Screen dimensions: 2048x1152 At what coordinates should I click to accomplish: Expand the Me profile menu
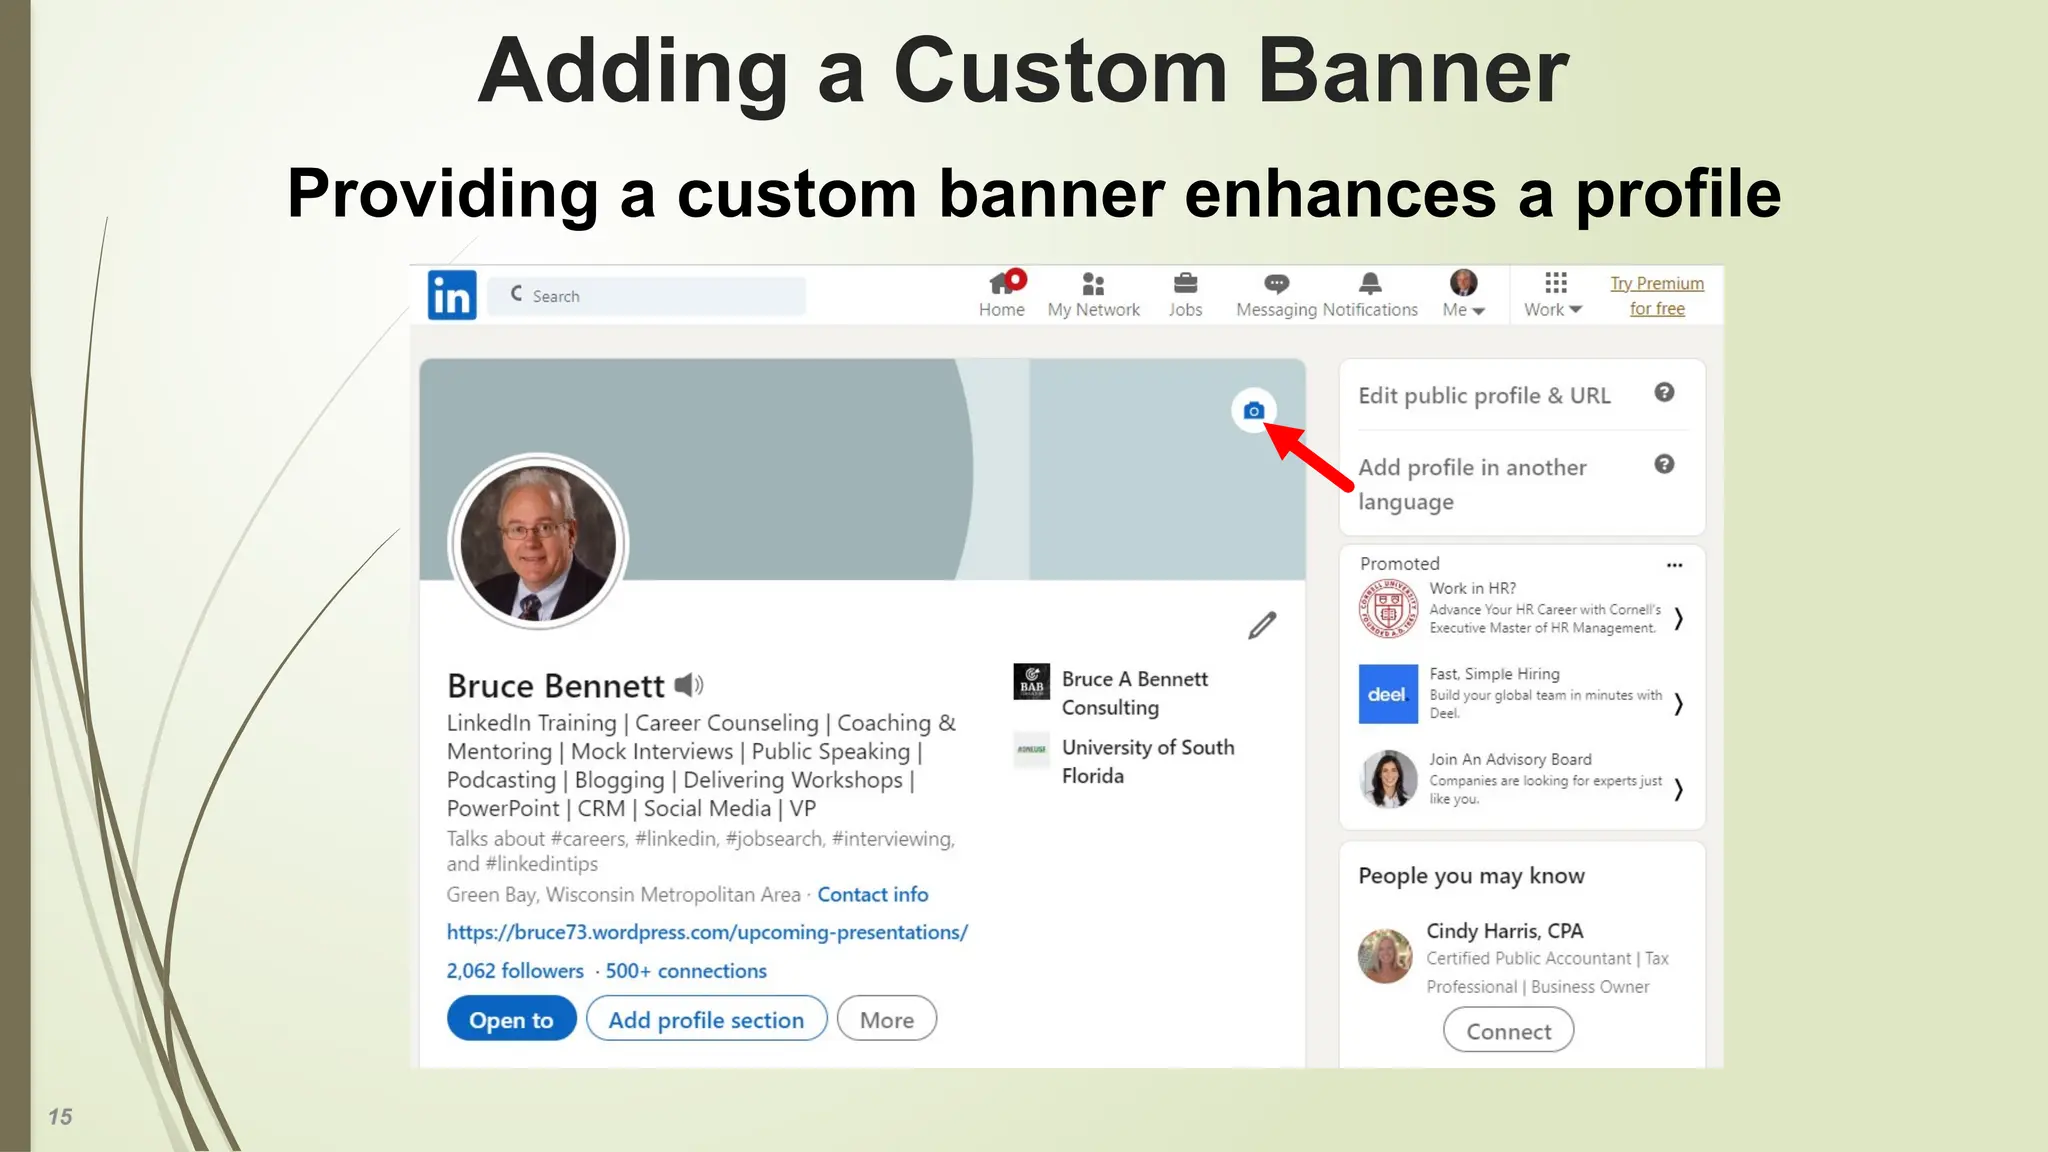click(1463, 294)
